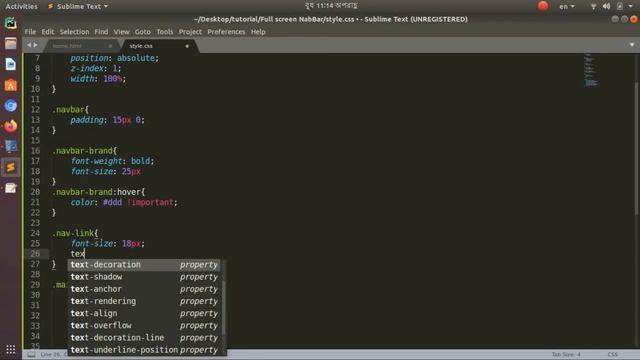The image size is (640, 360).
Task: Open the Help menu
Action: [x=258, y=32]
